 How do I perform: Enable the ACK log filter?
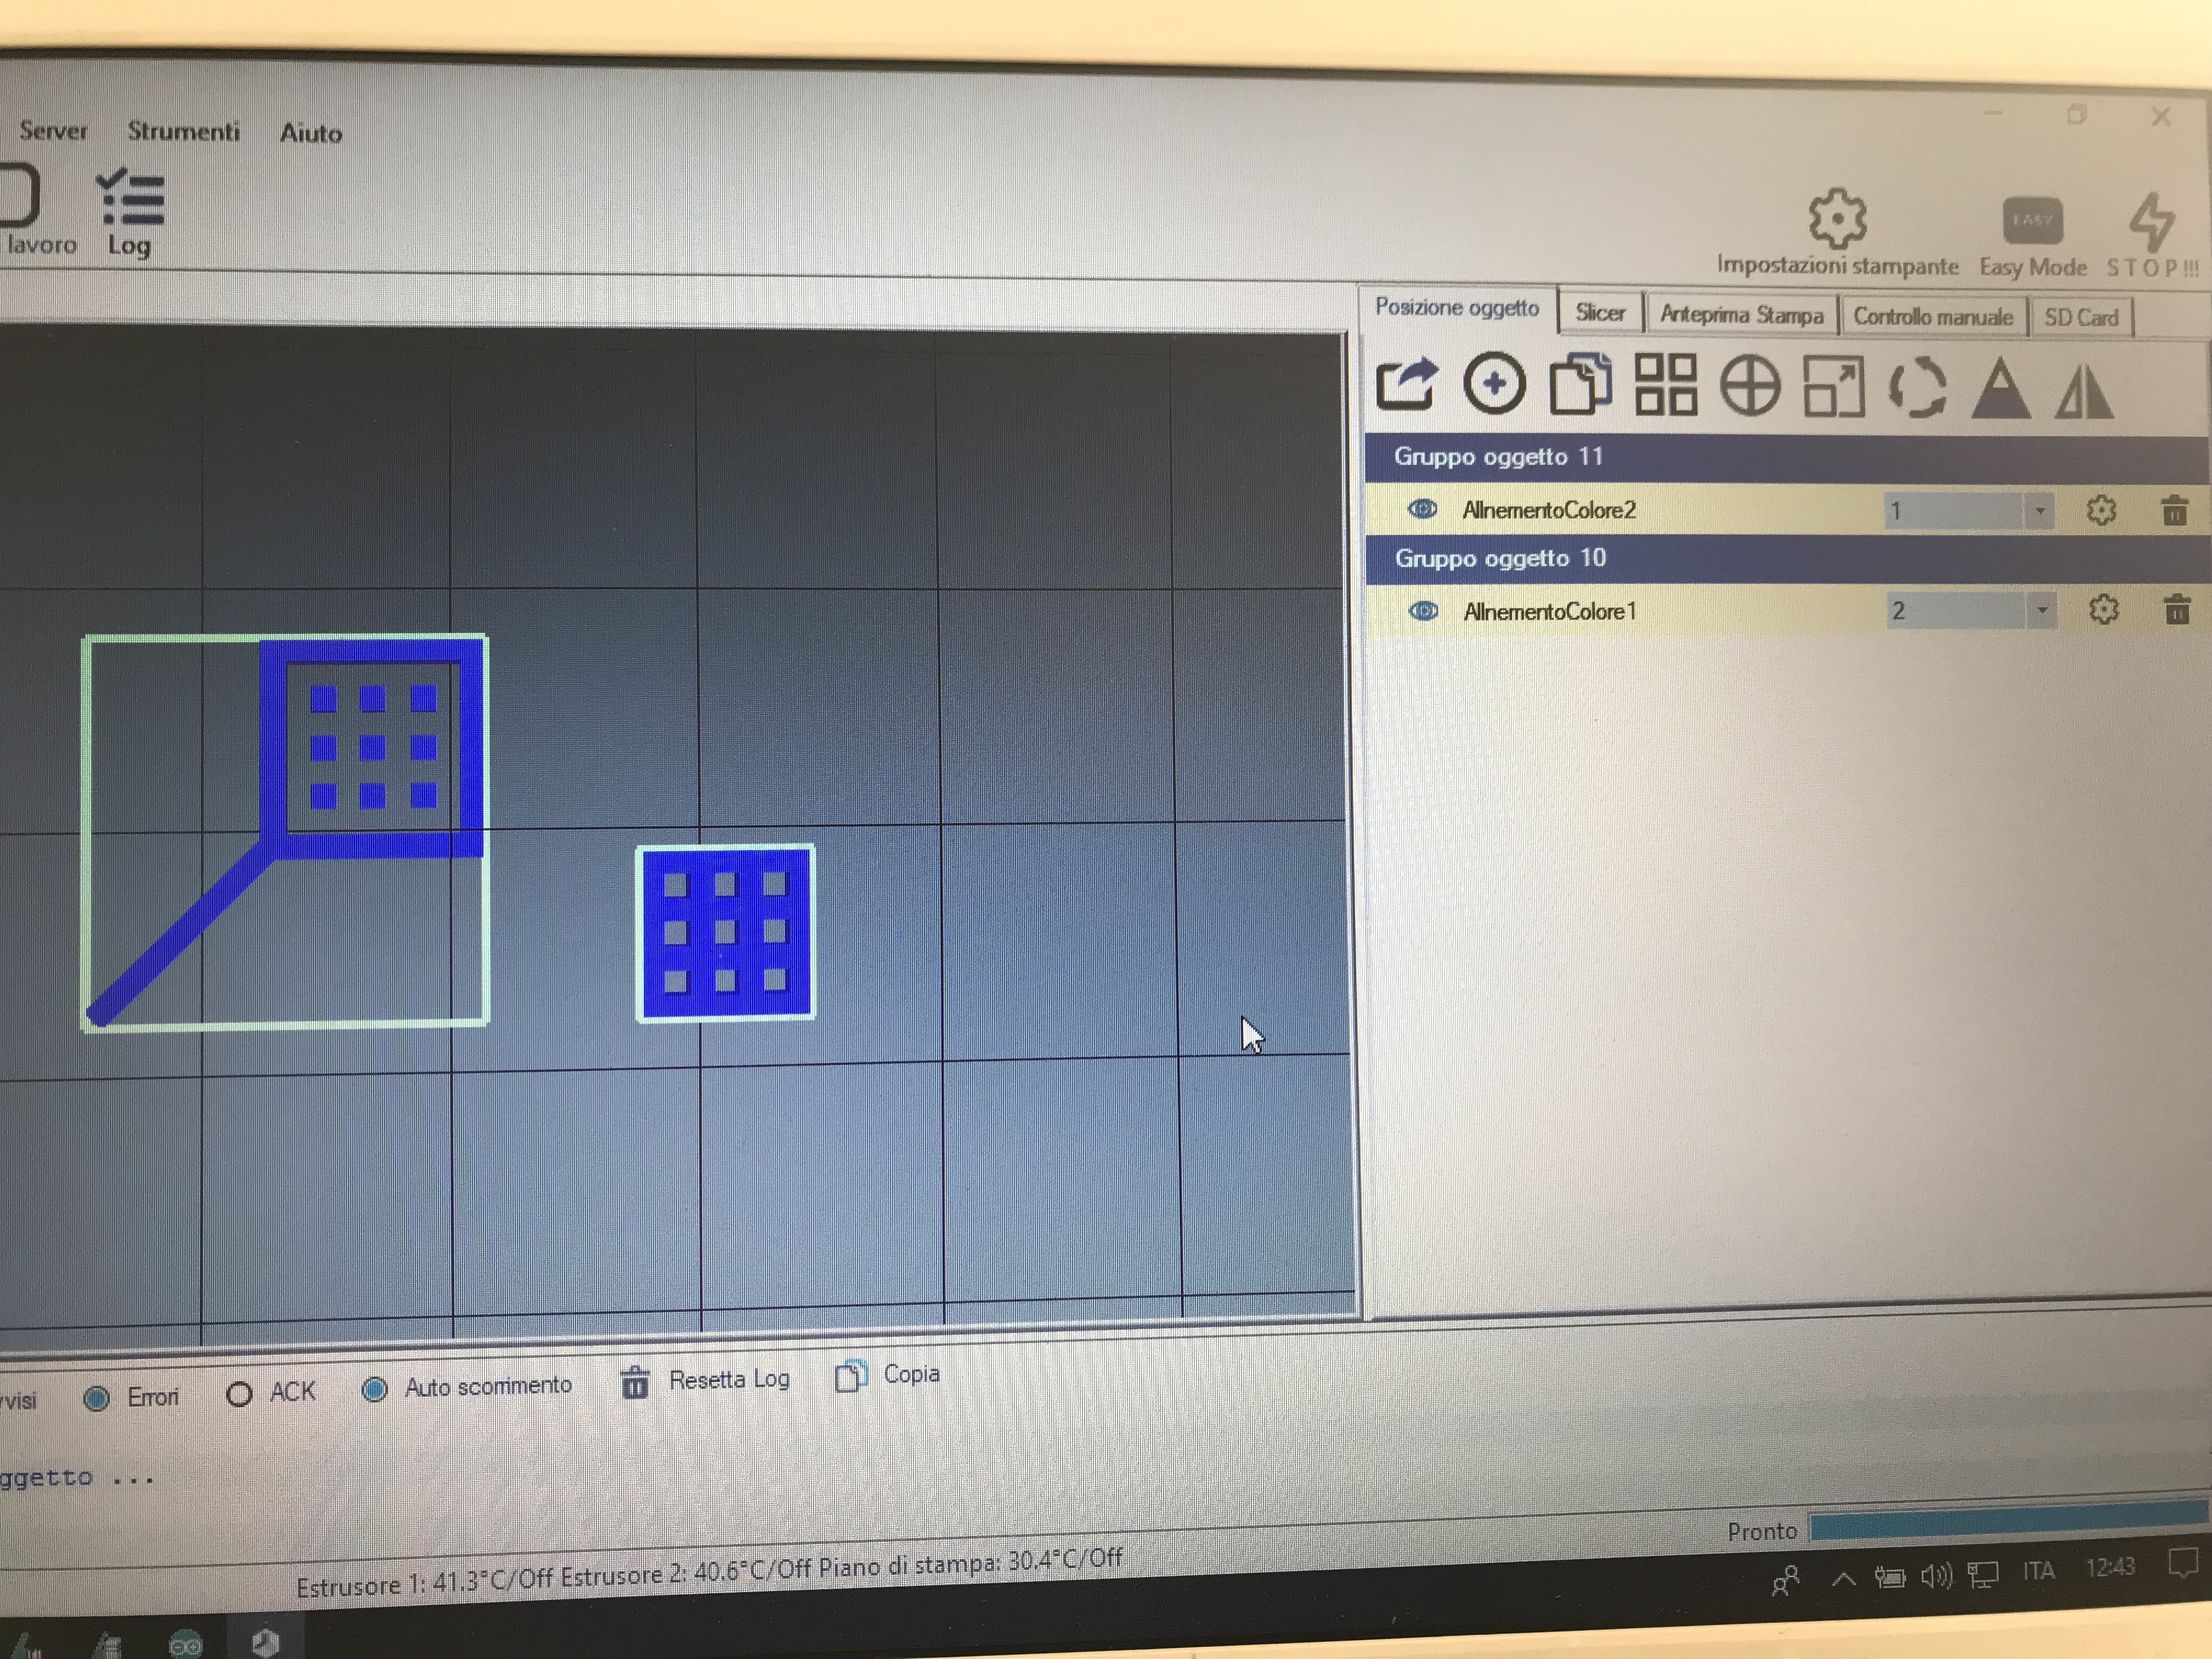tap(239, 1394)
